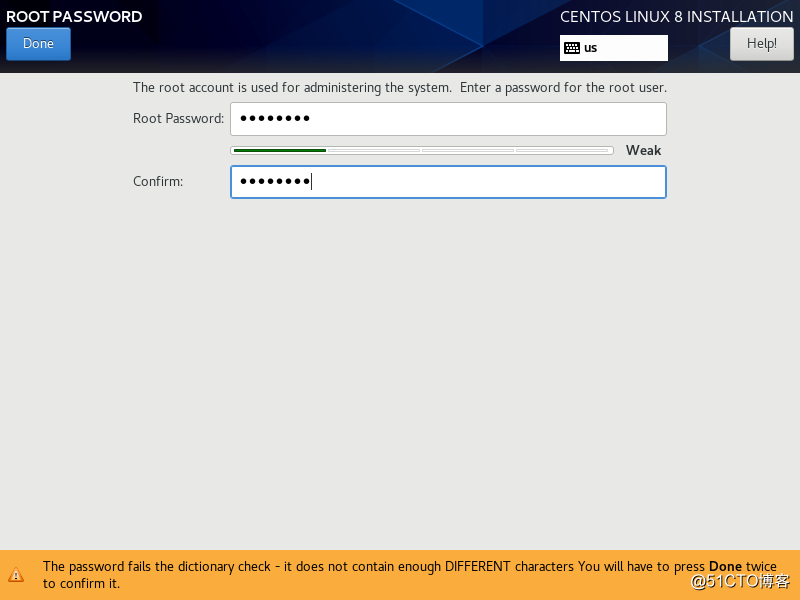Click the blue Done button

click(38, 44)
